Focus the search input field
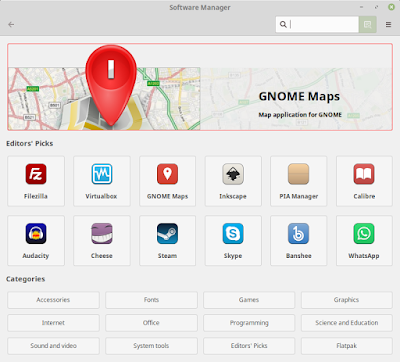This screenshot has width=400, height=362. [x=317, y=24]
